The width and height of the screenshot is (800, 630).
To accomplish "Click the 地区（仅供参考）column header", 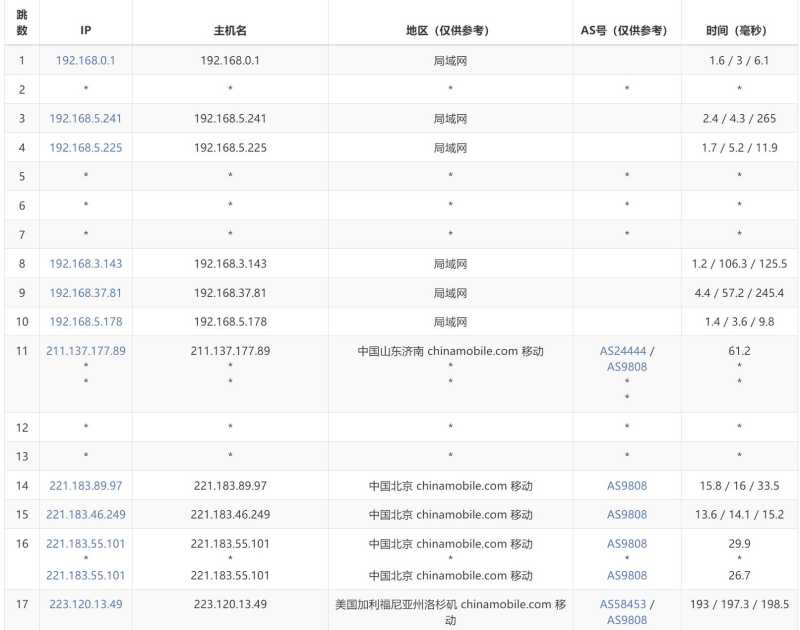I will click(x=450, y=31).
